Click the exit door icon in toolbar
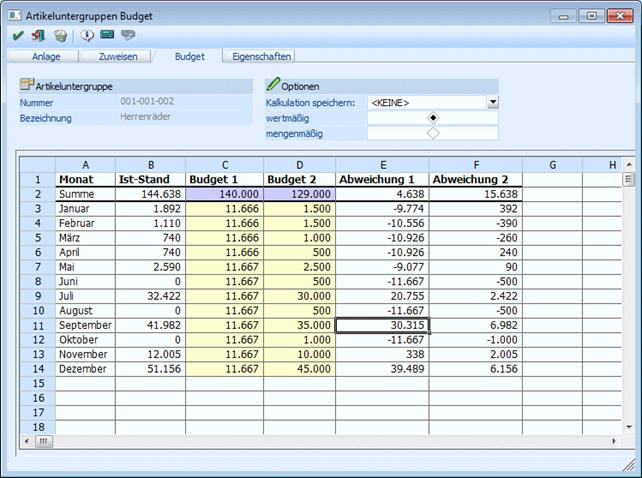This screenshot has height=478, width=642. (39, 35)
